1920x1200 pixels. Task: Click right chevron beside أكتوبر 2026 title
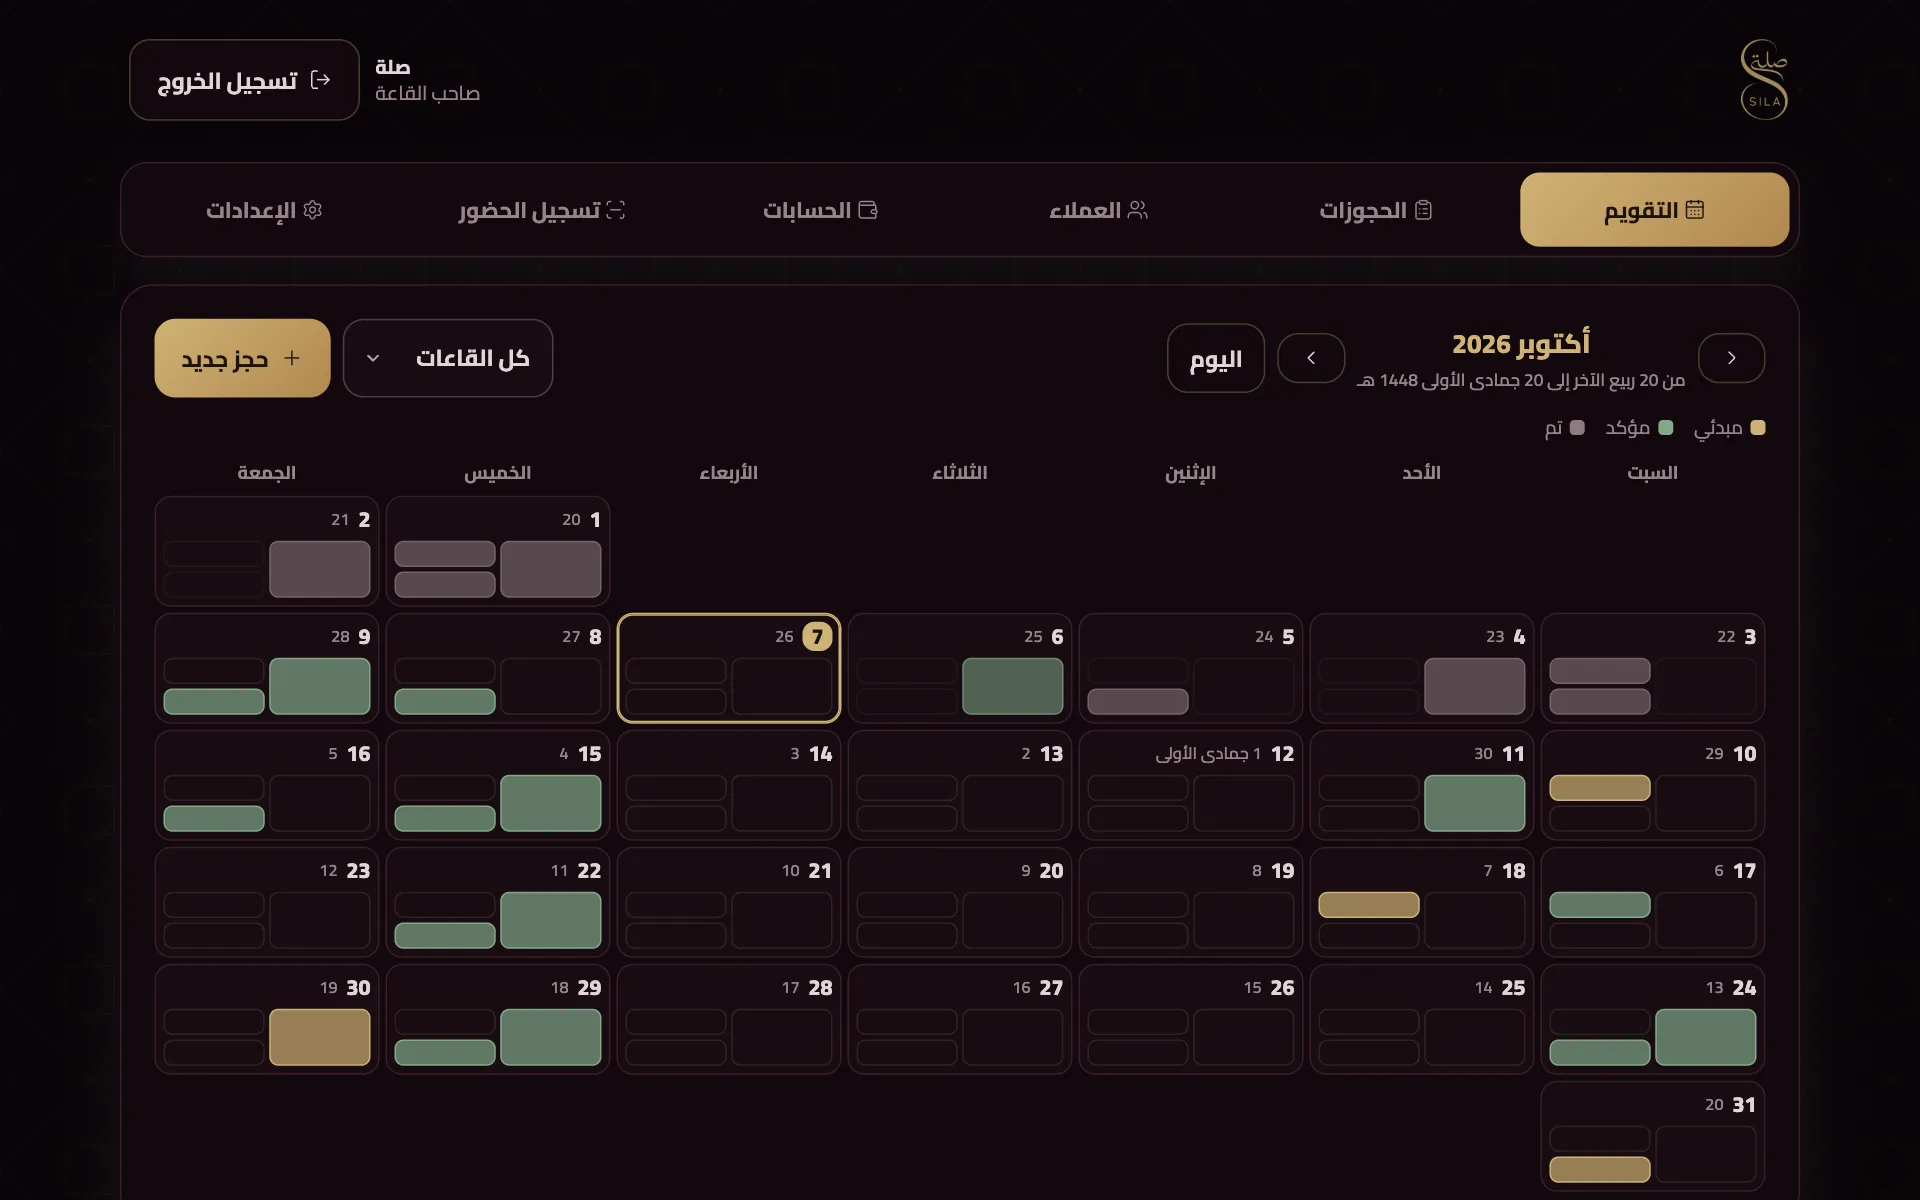pos(1731,358)
